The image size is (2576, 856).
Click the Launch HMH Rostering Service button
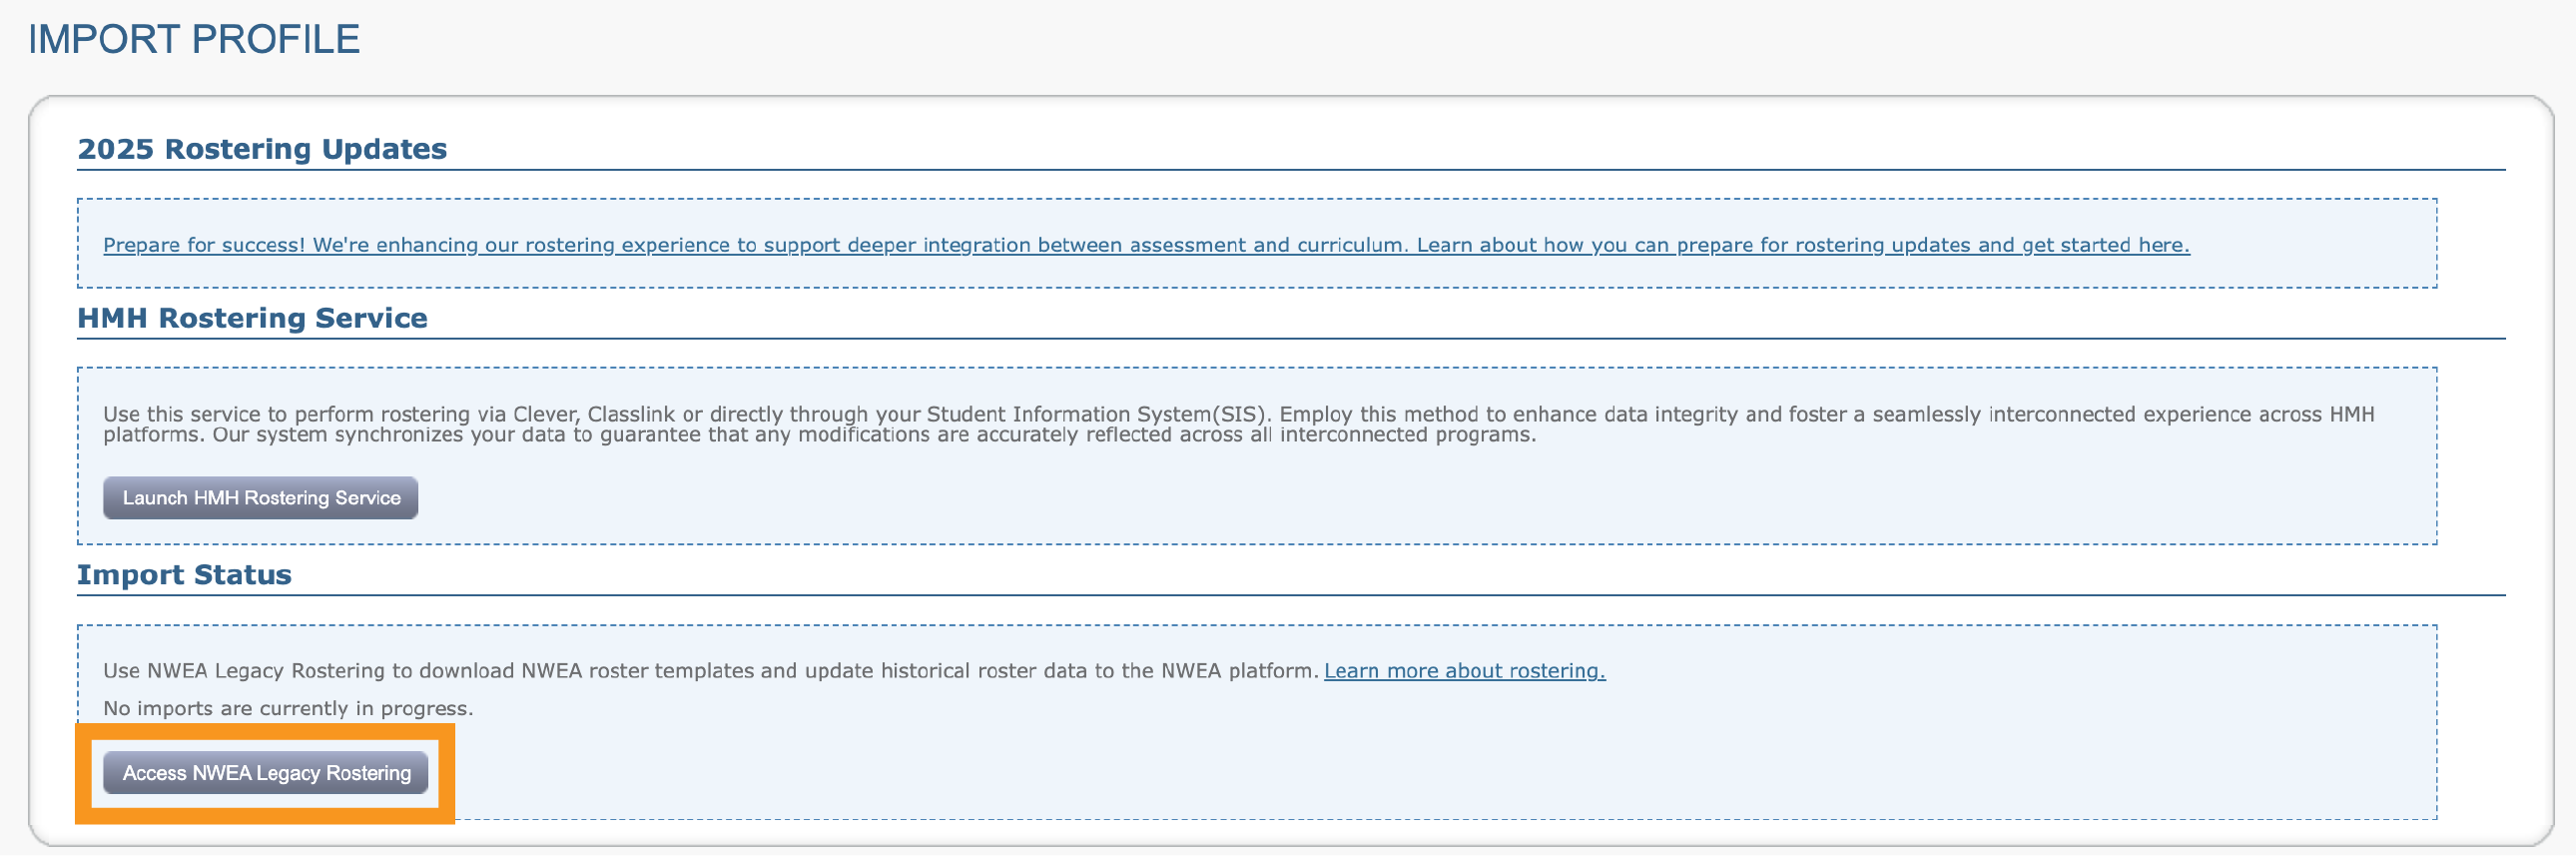(x=260, y=498)
